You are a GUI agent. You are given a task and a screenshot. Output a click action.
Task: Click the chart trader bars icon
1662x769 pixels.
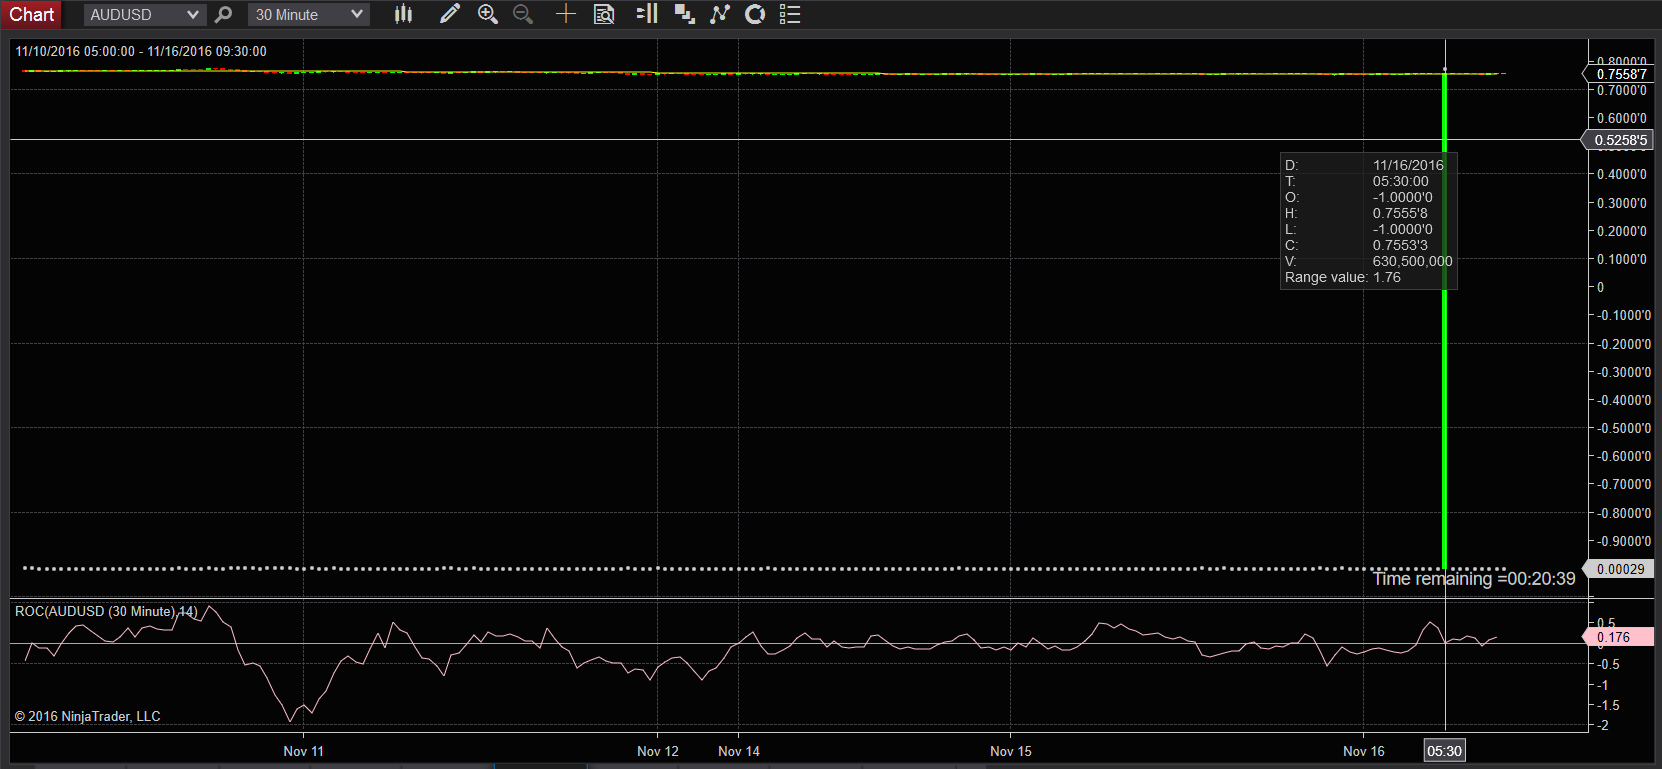(x=647, y=14)
